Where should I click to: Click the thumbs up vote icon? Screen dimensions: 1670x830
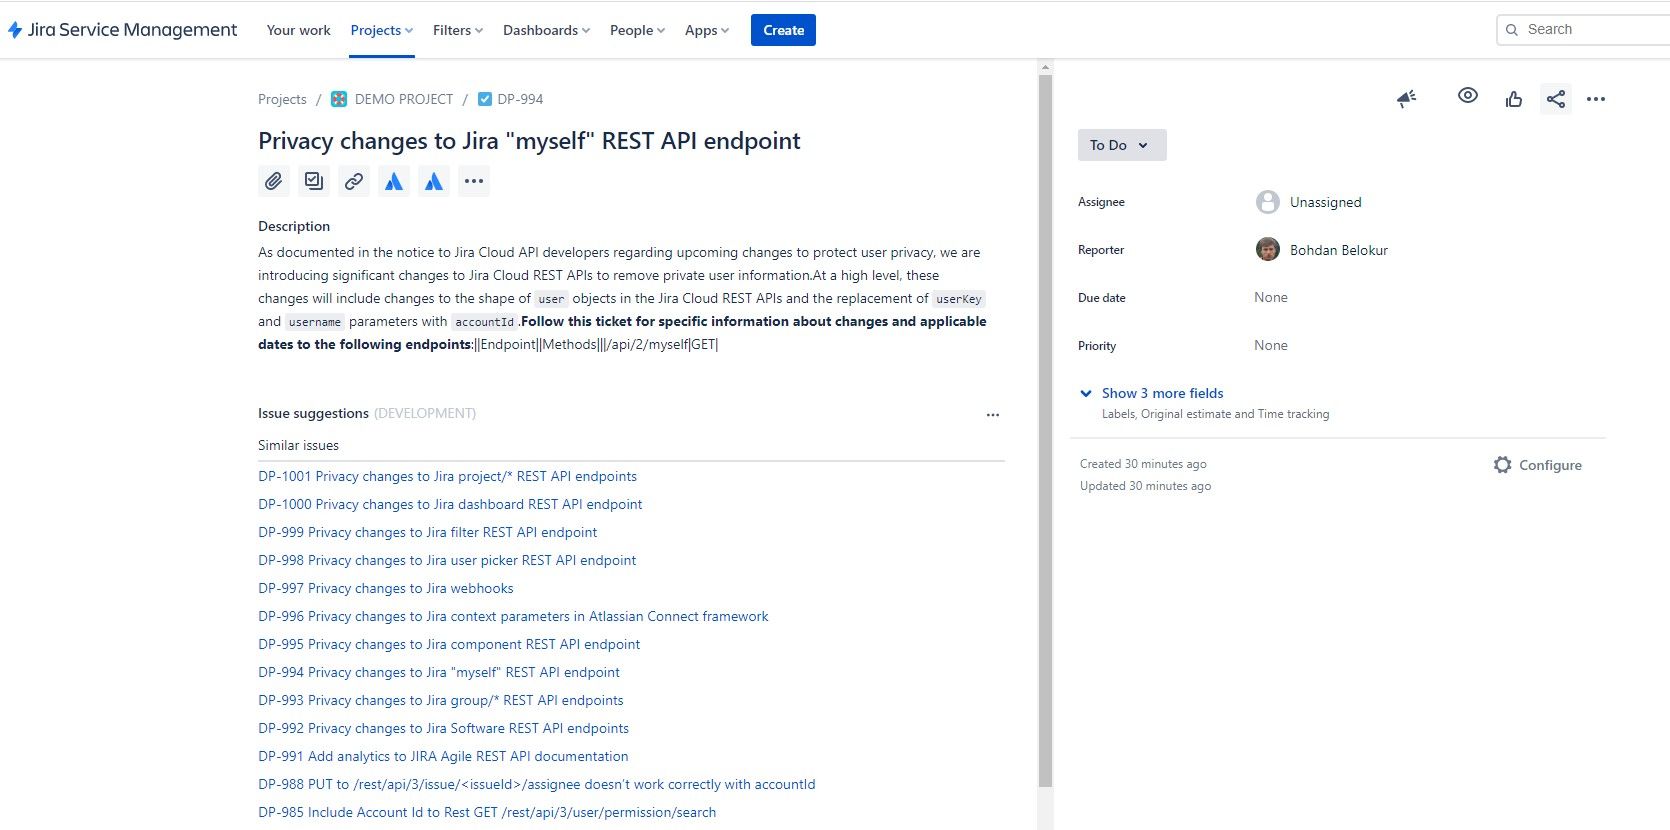[x=1514, y=98]
